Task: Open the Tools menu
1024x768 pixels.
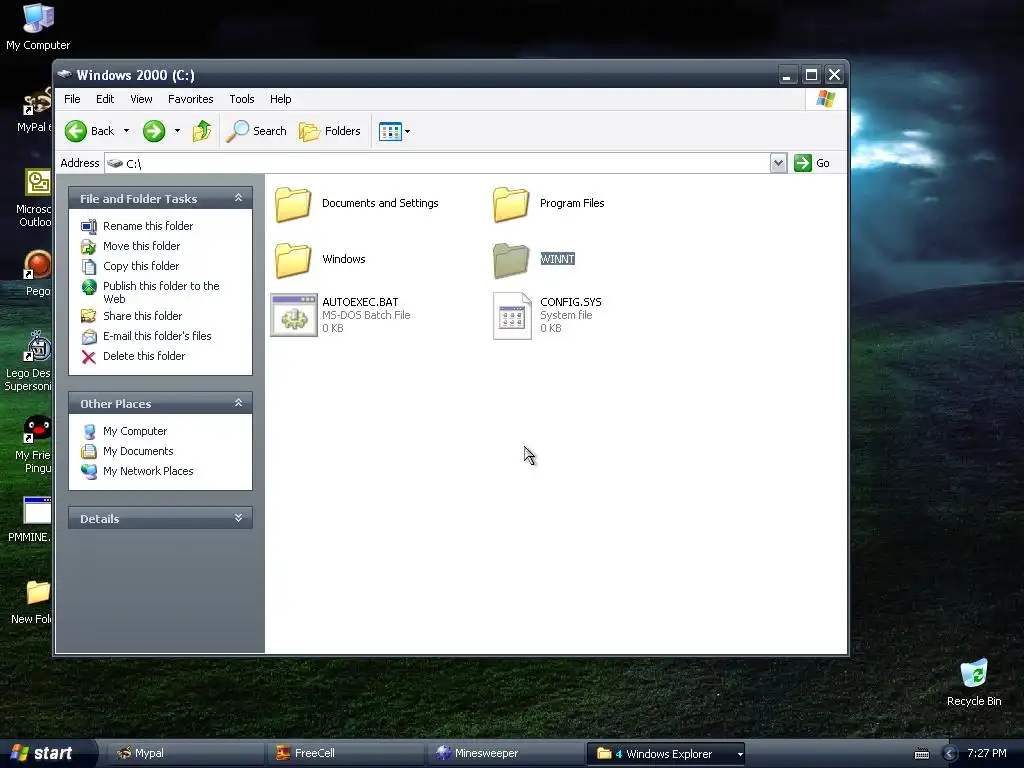Action: coord(242,99)
